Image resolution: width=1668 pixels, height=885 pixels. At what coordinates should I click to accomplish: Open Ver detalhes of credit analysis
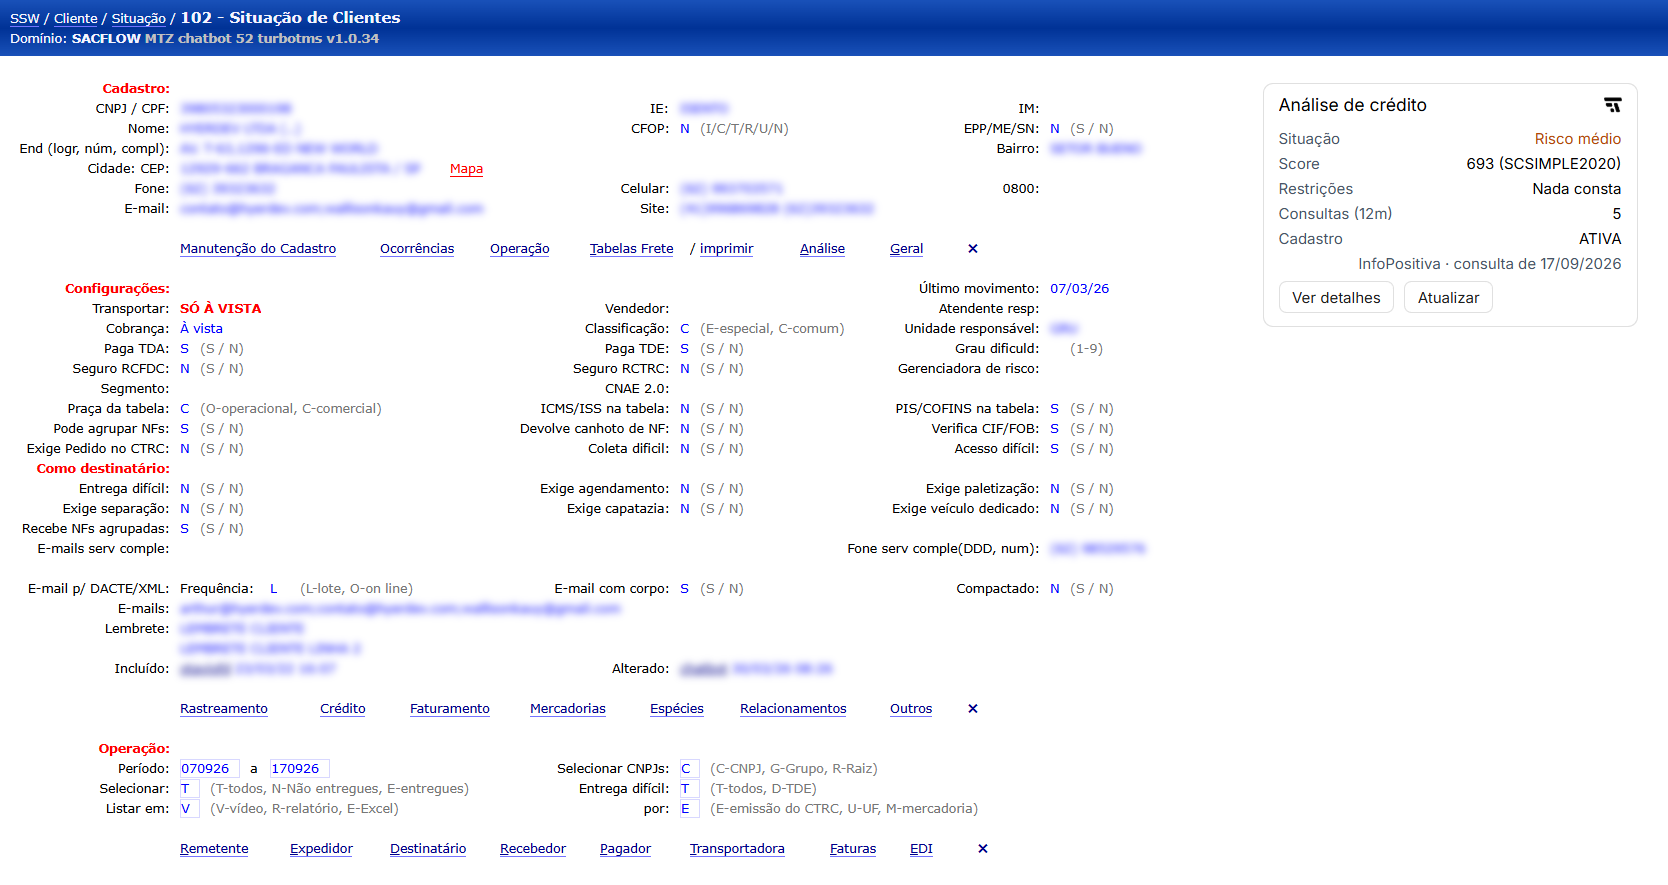(x=1336, y=298)
